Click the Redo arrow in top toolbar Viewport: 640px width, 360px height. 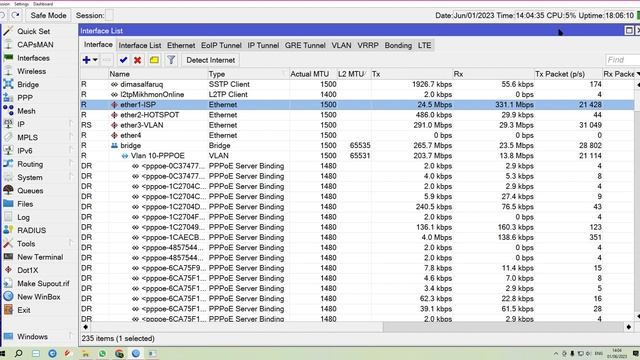click(x=16, y=15)
